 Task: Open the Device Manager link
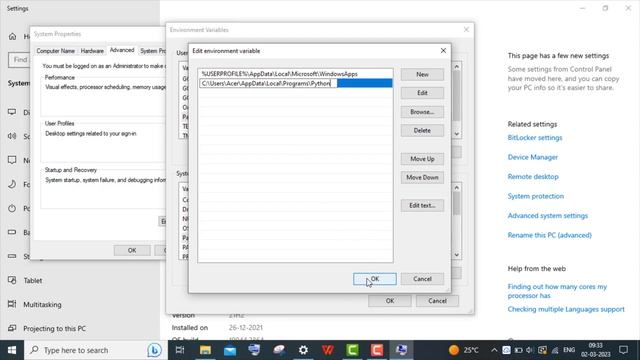533,157
